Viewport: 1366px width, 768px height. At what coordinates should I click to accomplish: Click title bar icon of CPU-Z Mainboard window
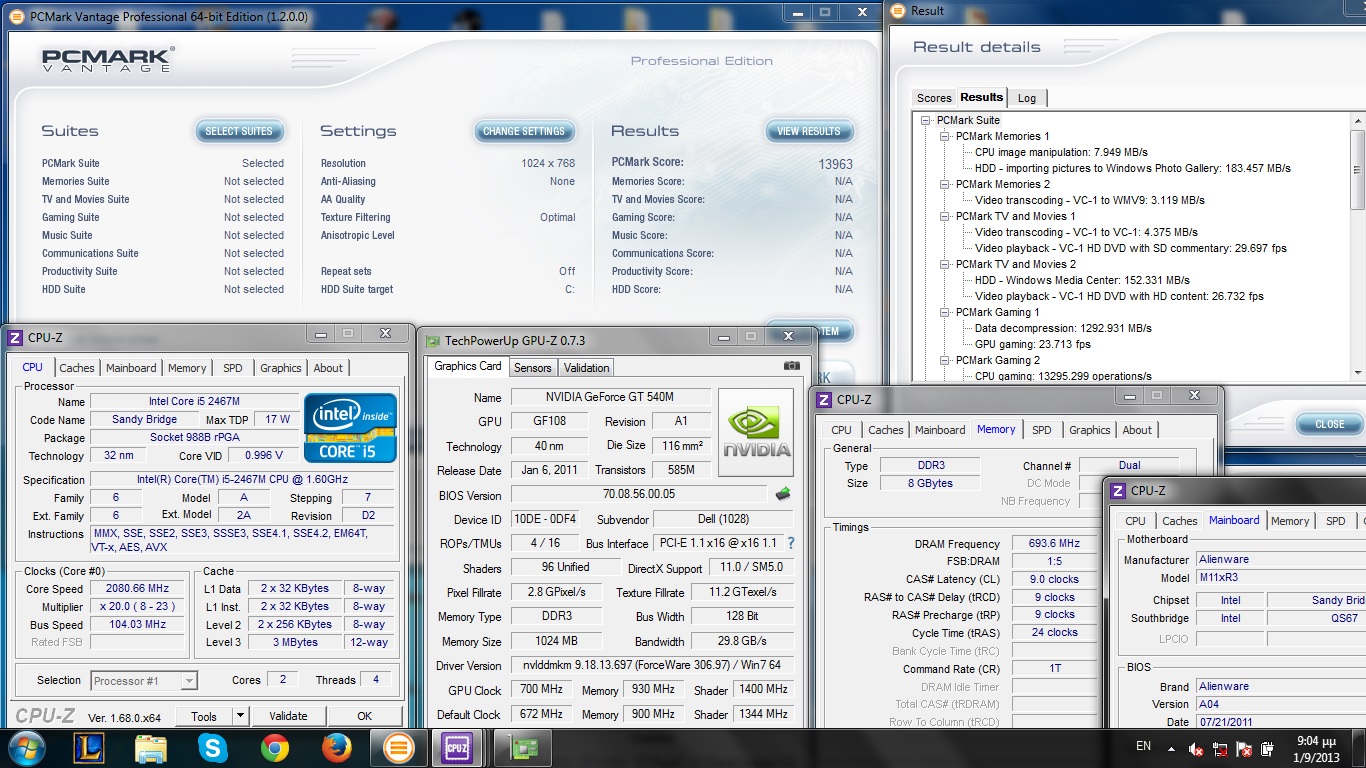tap(1117, 491)
